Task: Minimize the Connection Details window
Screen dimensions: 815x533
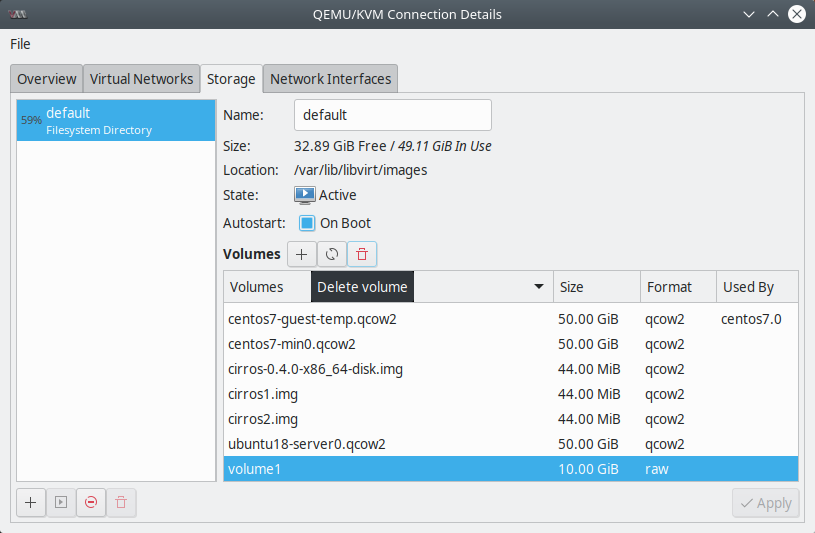Action: coord(749,14)
